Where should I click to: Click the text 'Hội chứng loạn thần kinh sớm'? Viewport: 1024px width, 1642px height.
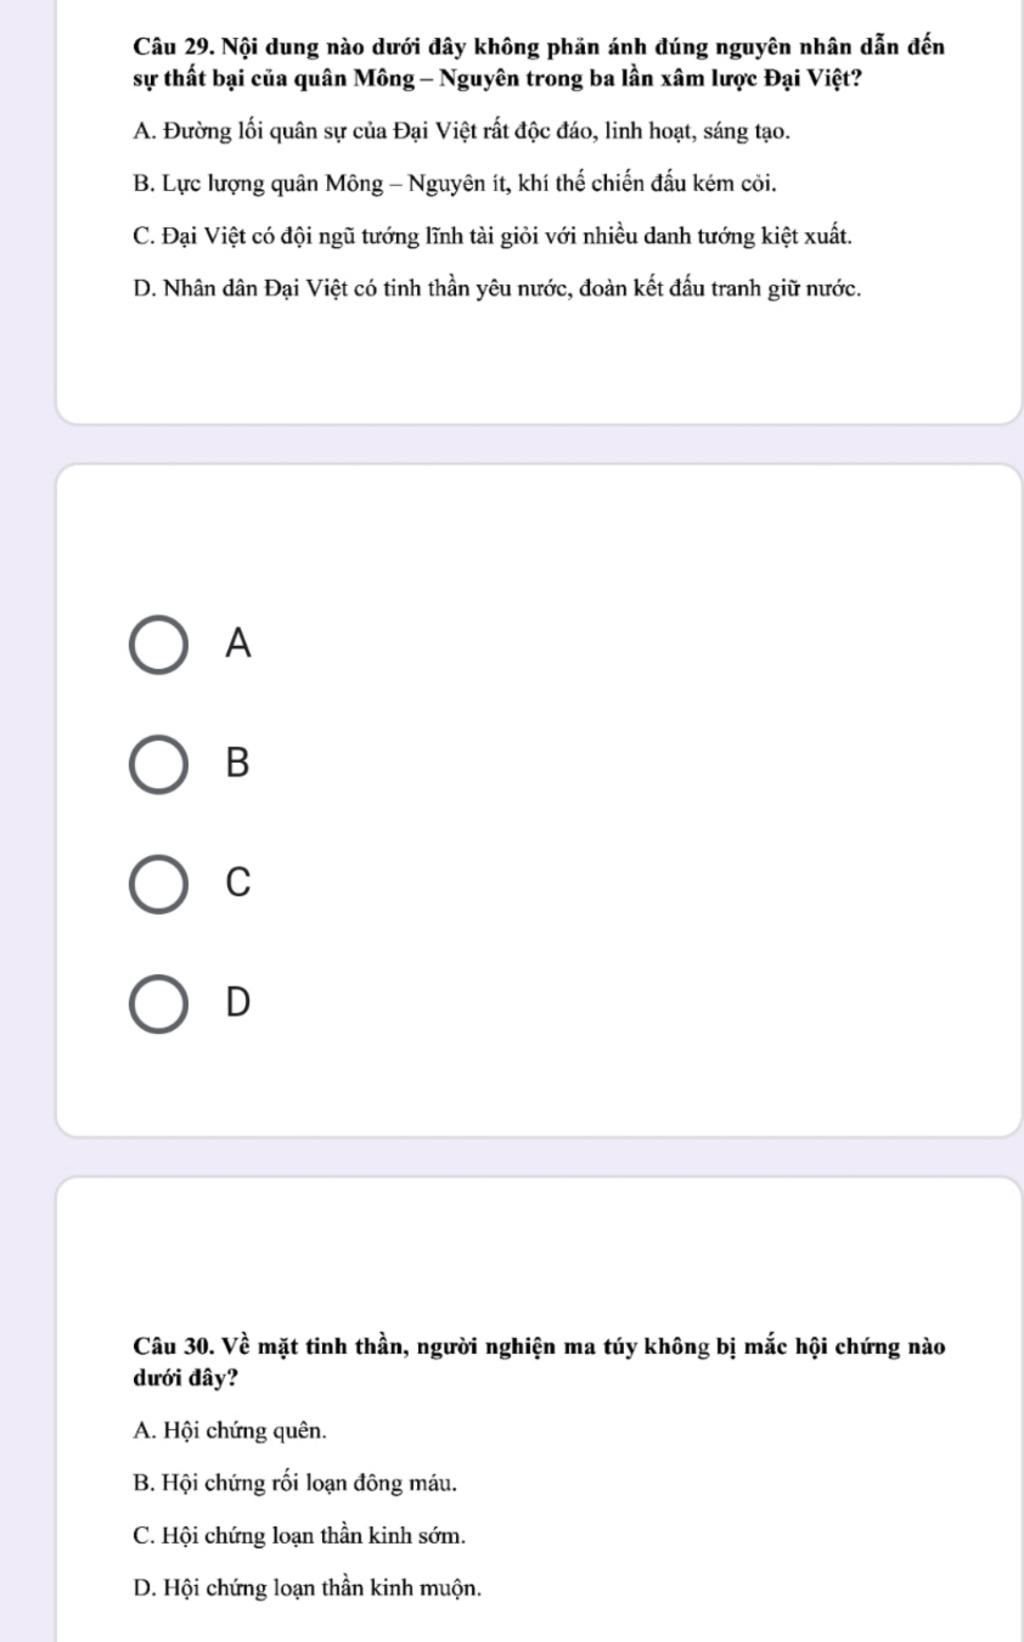pos(314,1536)
